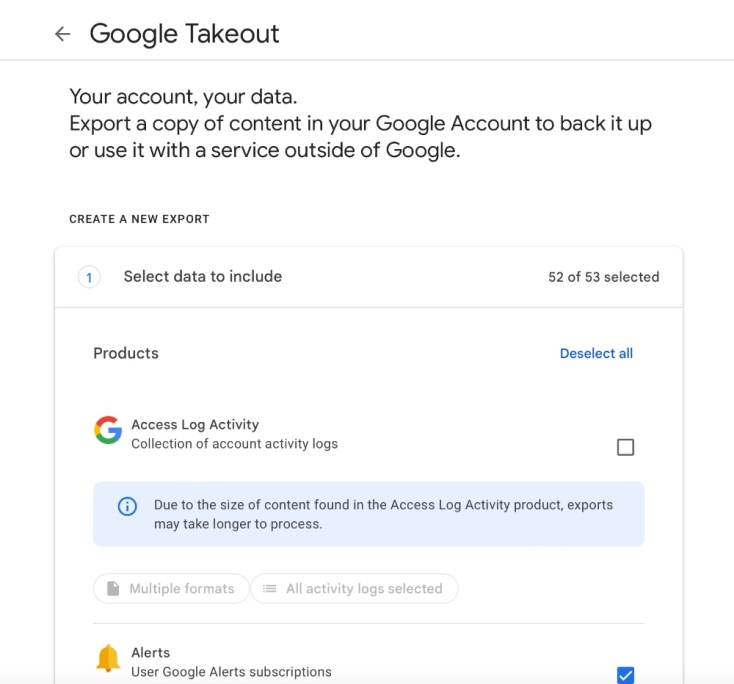Click the list icon in the activity logs chip
Screen dimensions: 734x684
coord(269,589)
